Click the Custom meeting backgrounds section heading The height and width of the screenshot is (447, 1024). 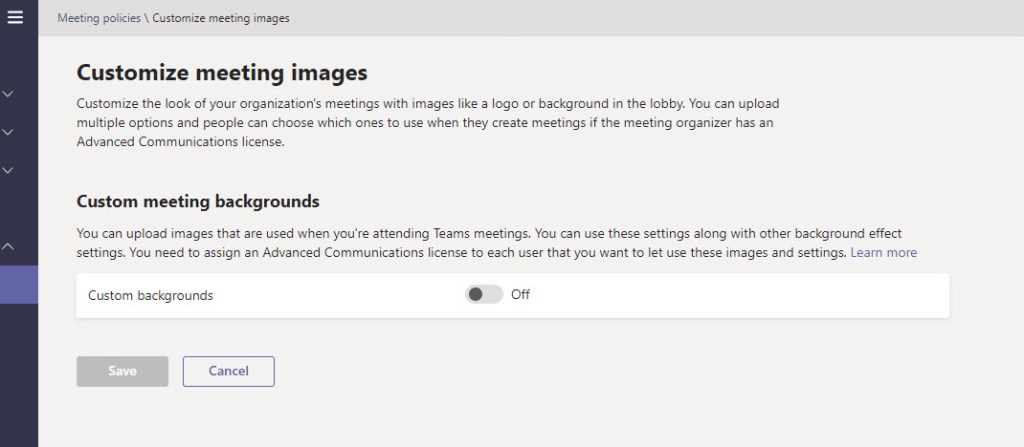click(x=198, y=201)
